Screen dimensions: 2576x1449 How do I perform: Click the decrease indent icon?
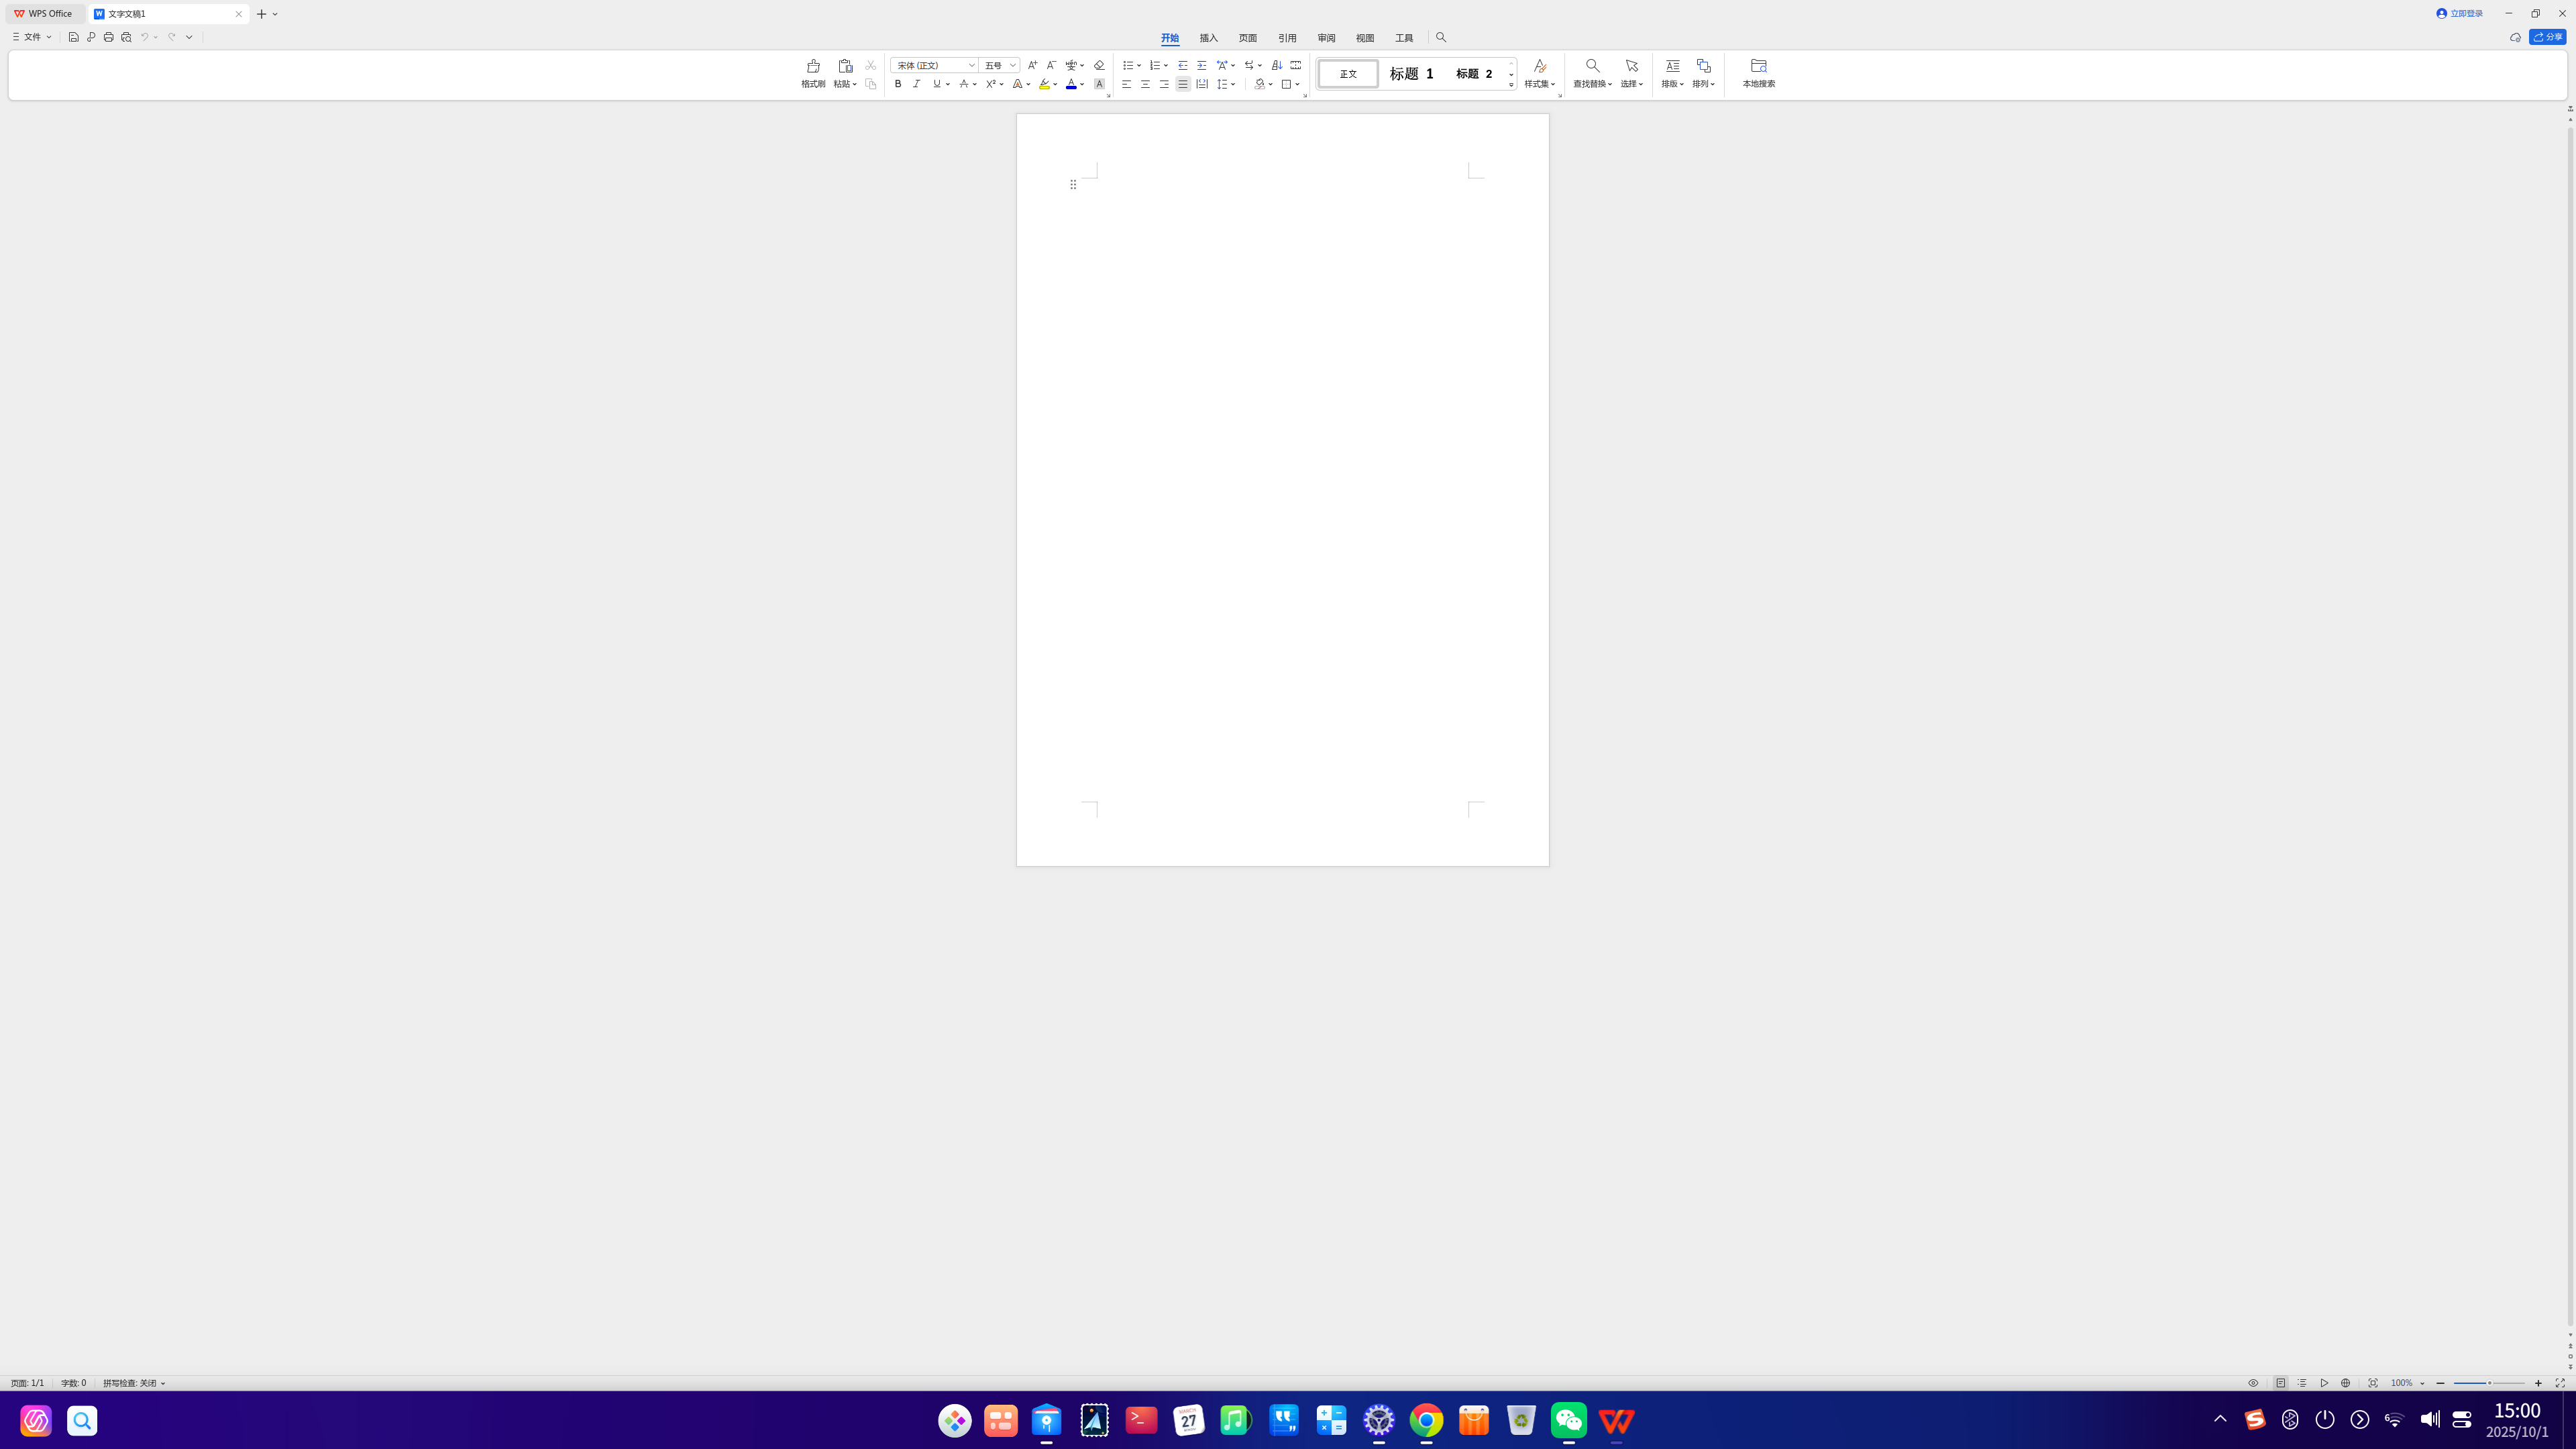[x=1183, y=65]
